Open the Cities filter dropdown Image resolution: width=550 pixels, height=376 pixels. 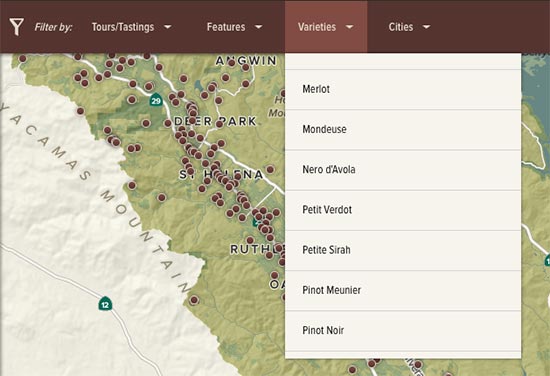point(409,27)
